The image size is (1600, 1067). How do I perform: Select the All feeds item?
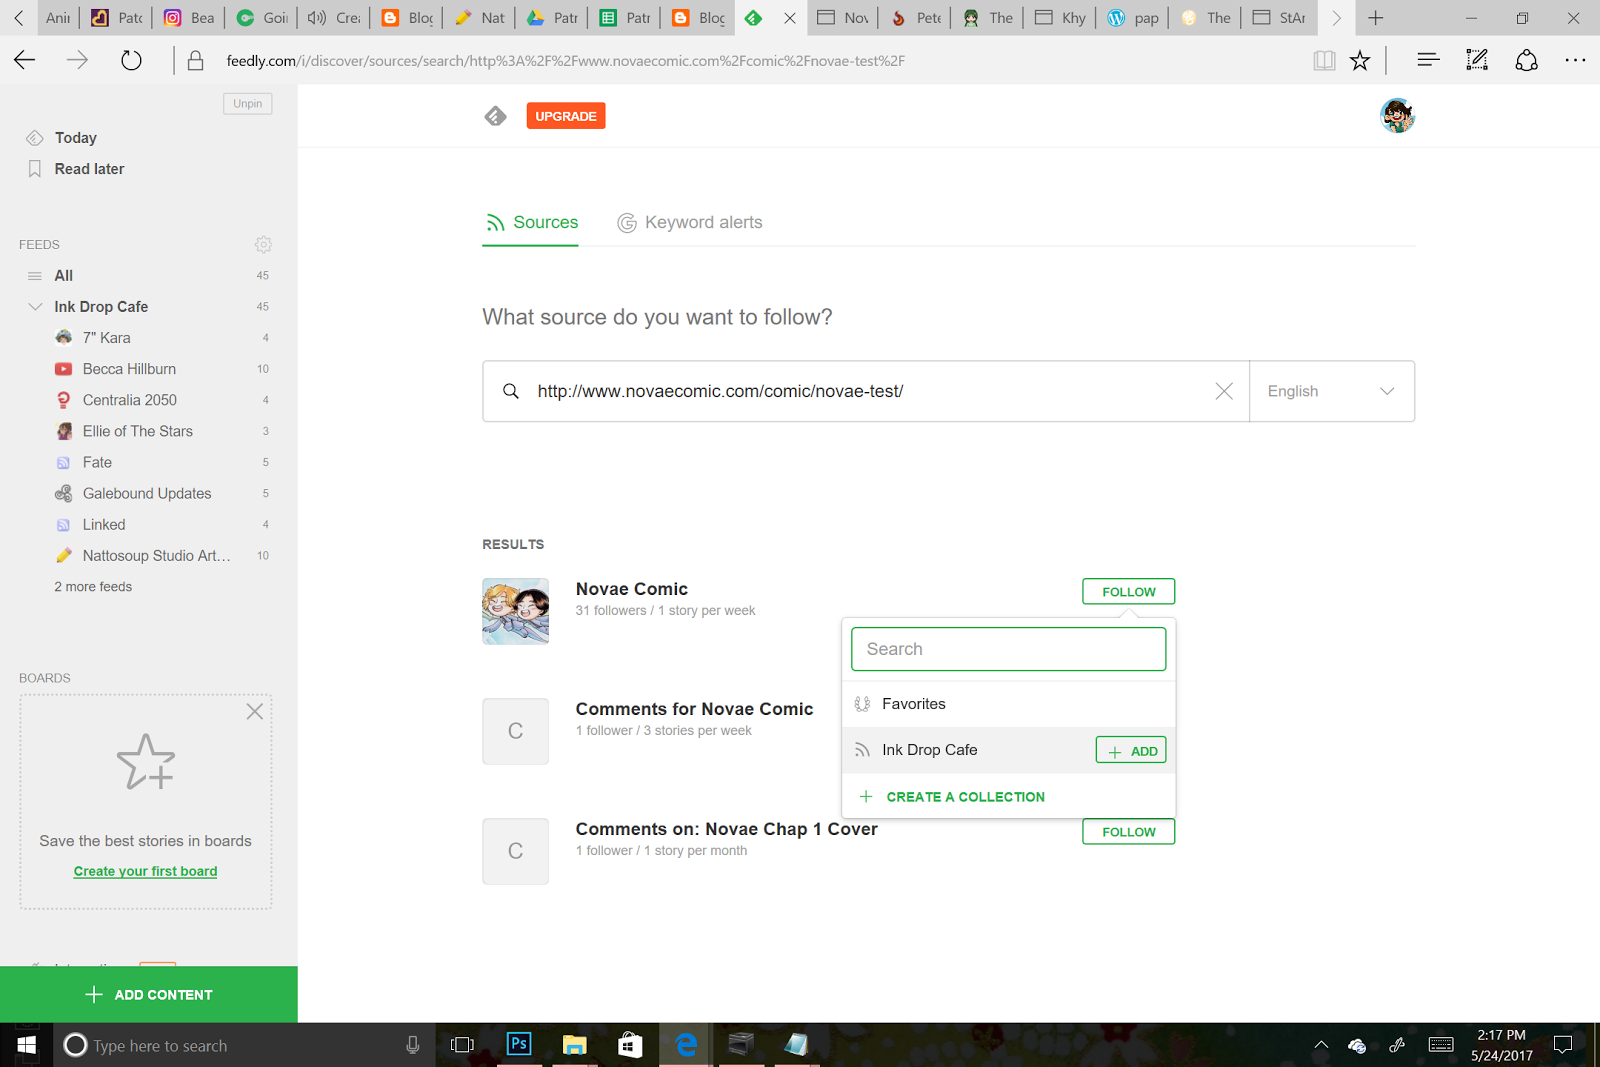tap(64, 275)
